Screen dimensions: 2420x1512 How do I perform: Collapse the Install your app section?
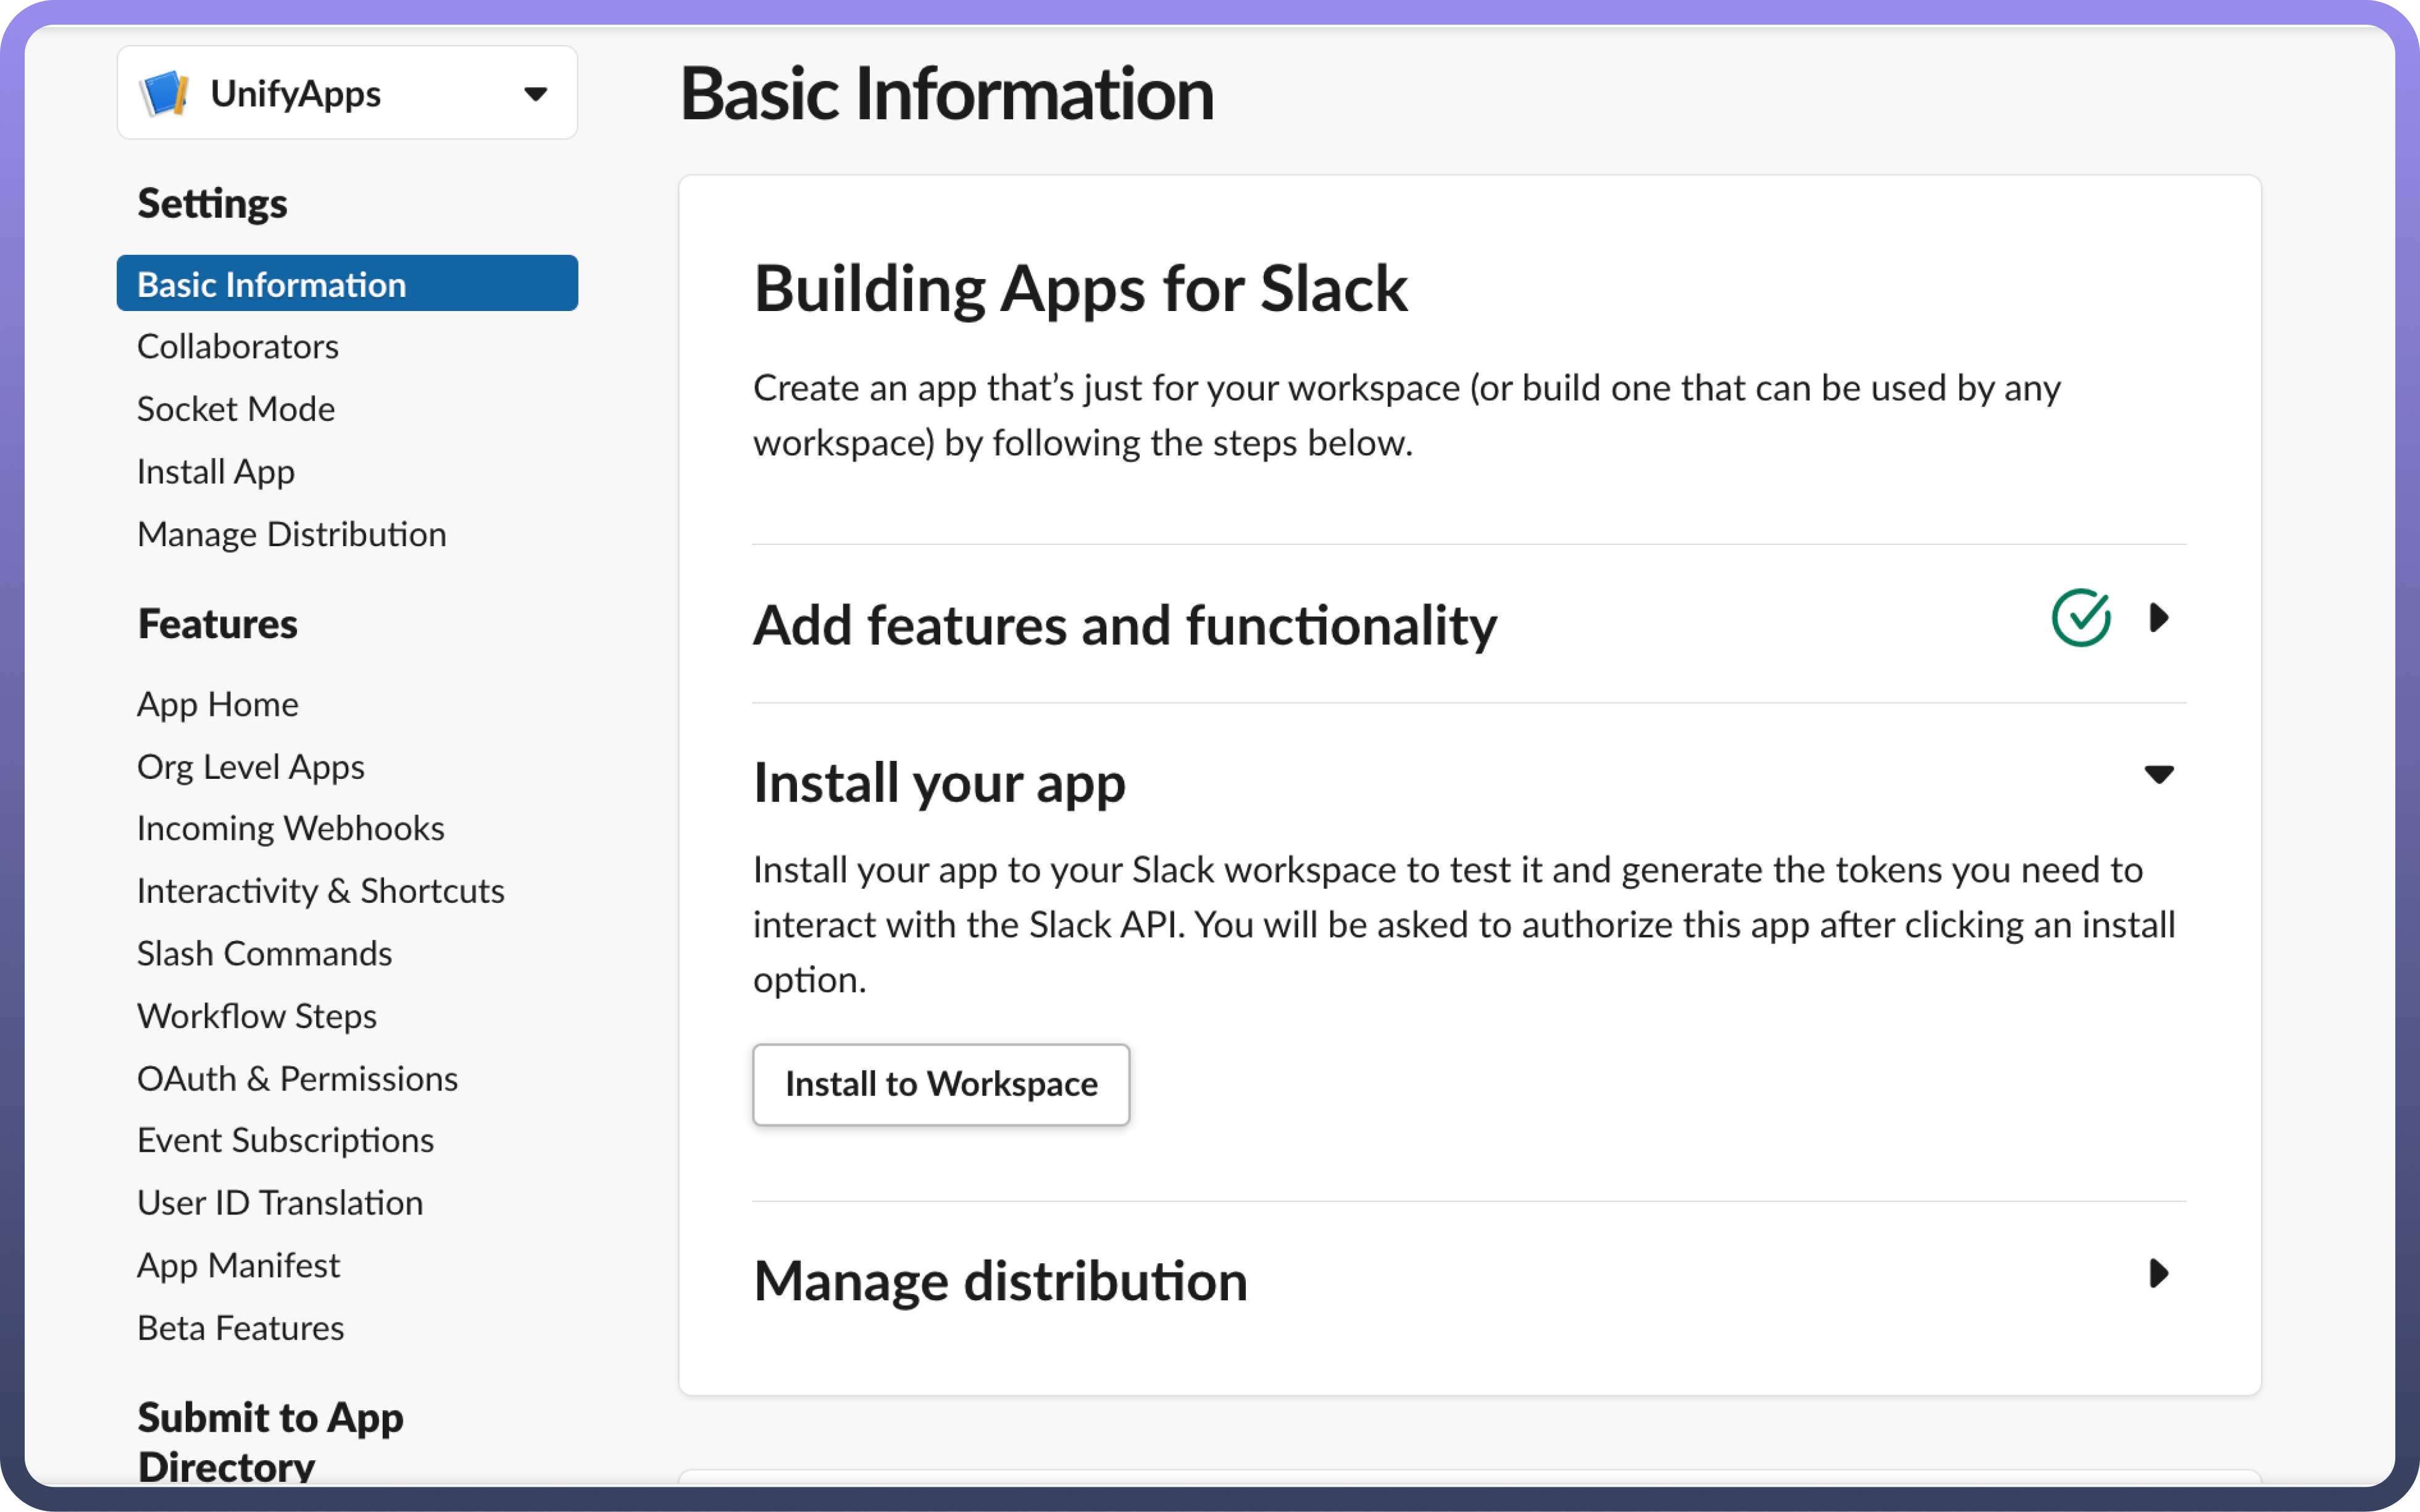coord(2159,775)
